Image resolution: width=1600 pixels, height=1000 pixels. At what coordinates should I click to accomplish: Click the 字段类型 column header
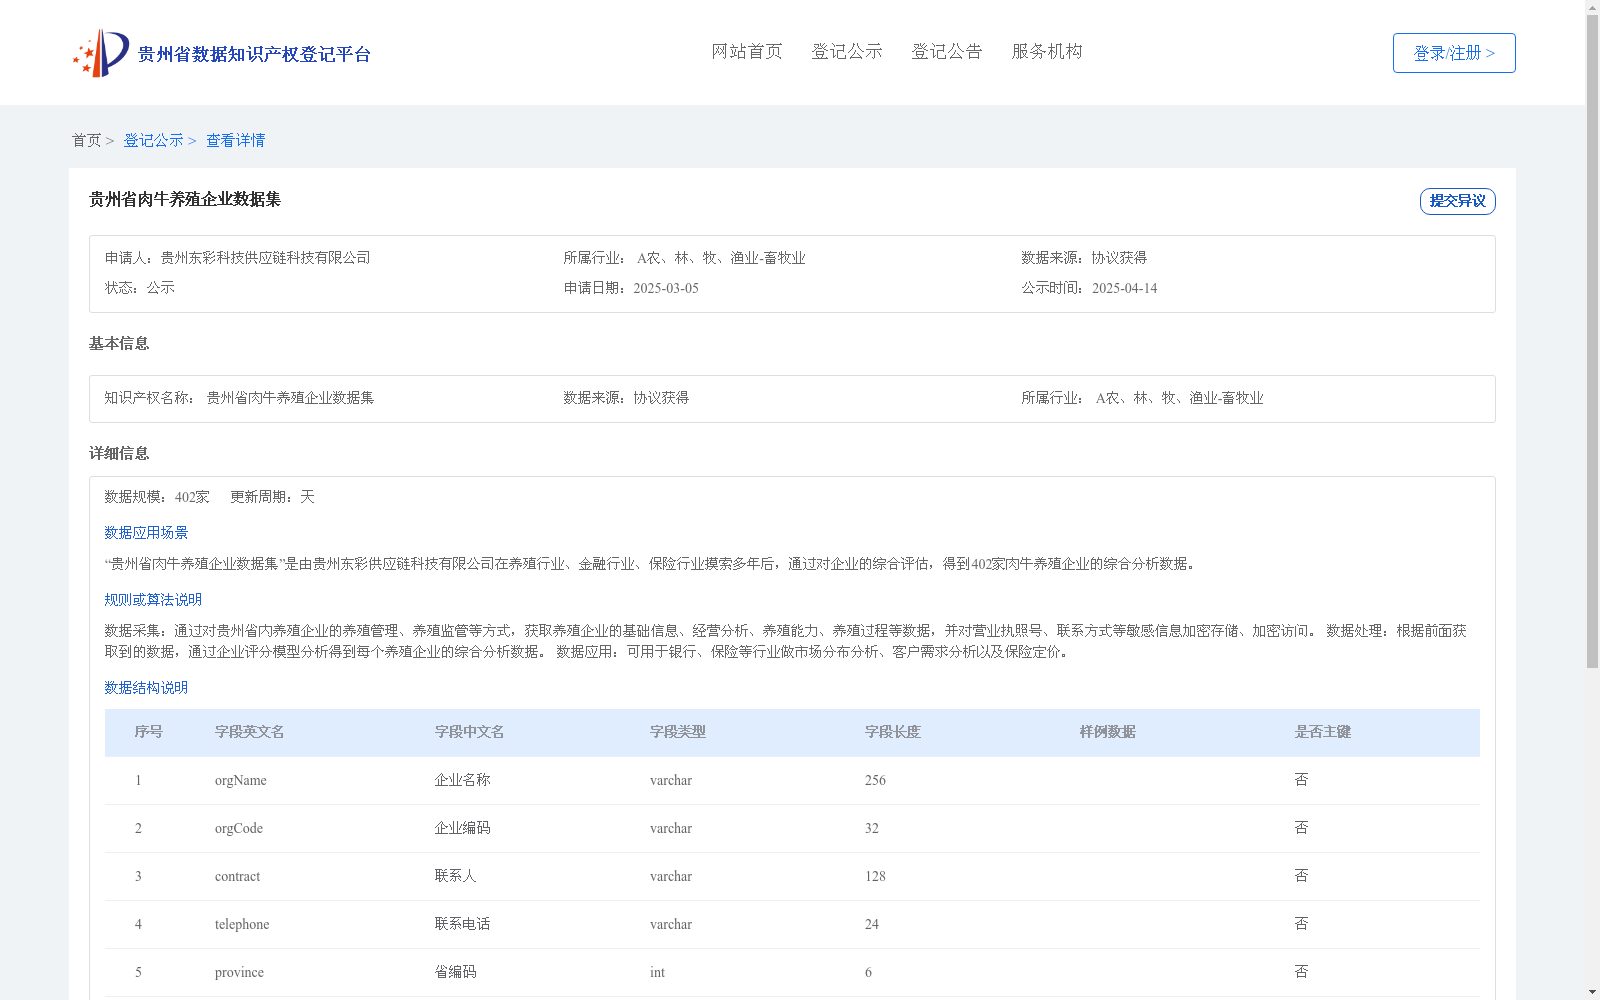coord(678,732)
